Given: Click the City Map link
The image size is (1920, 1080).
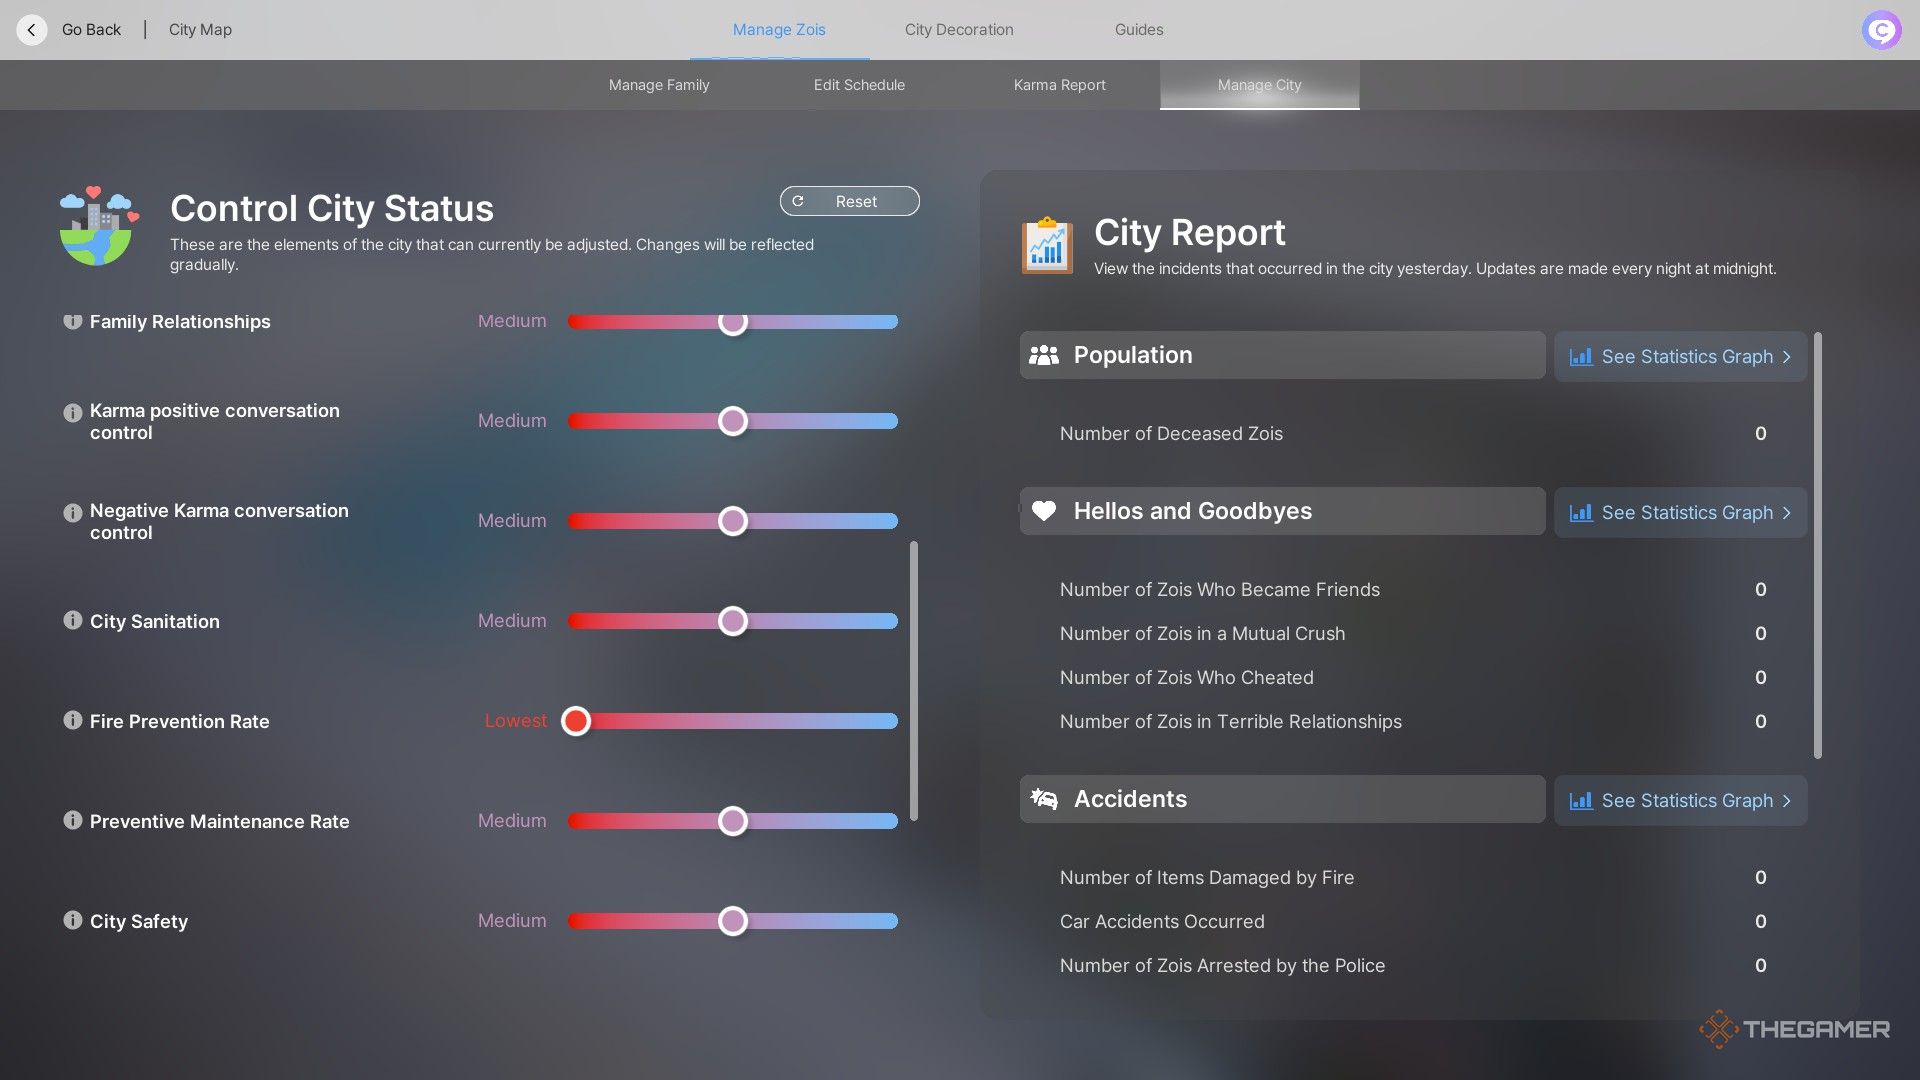Looking at the screenshot, I should pos(200,30).
